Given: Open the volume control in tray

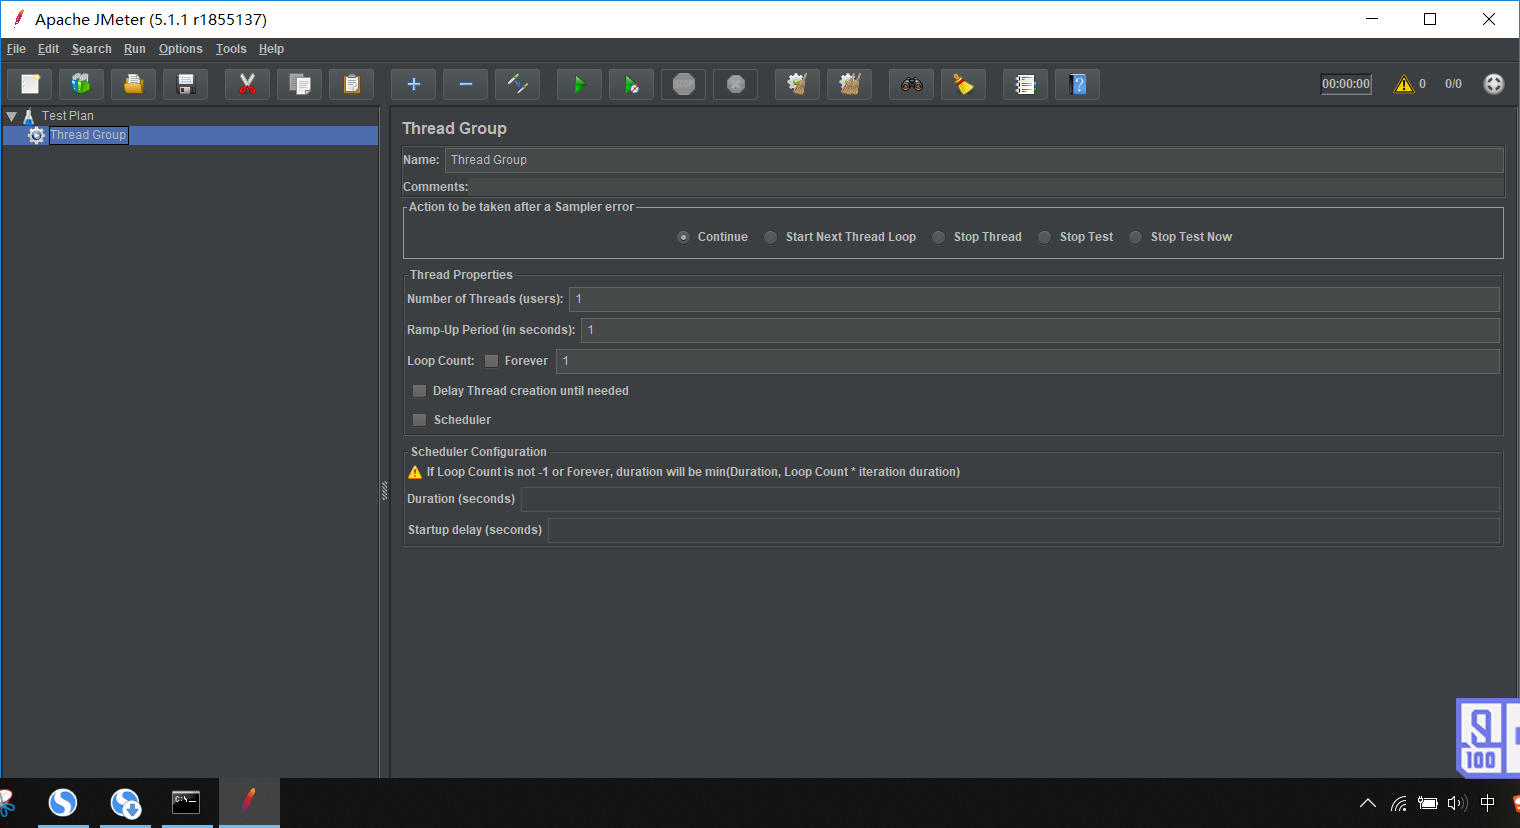Looking at the screenshot, I should click(1457, 803).
